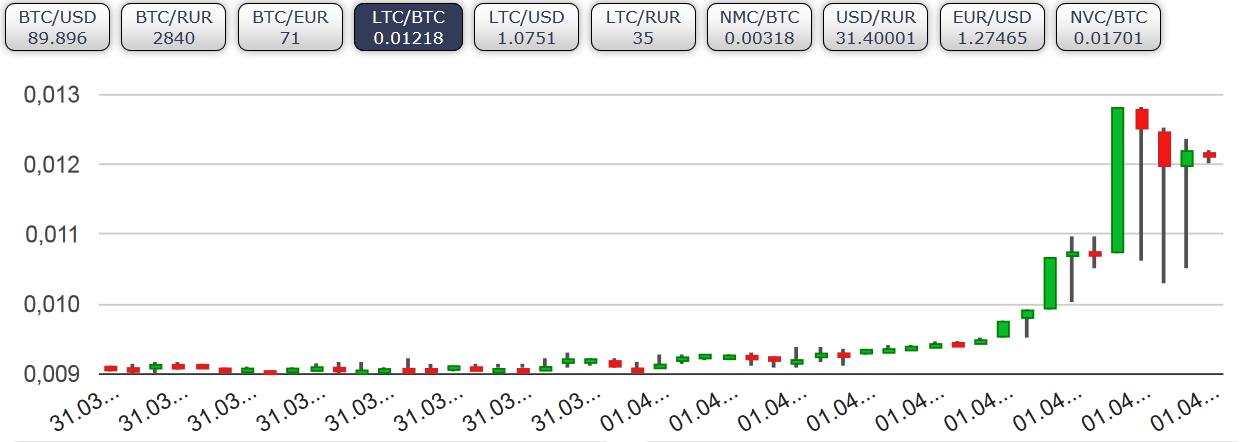1246x442 pixels.
Task: Select the BTC/EUR pair tab
Action: coord(290,27)
